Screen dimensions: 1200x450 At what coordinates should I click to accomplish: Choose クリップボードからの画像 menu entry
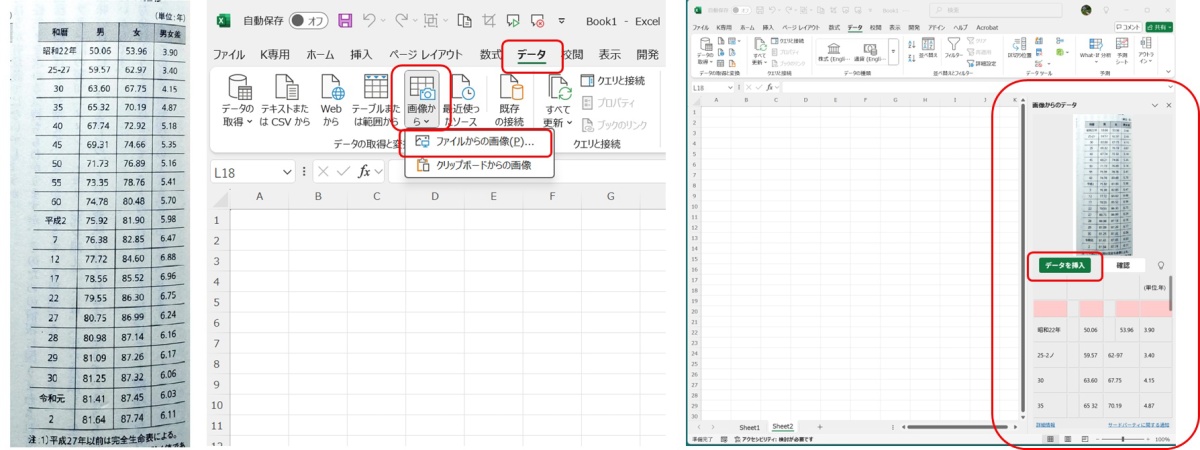(x=479, y=166)
